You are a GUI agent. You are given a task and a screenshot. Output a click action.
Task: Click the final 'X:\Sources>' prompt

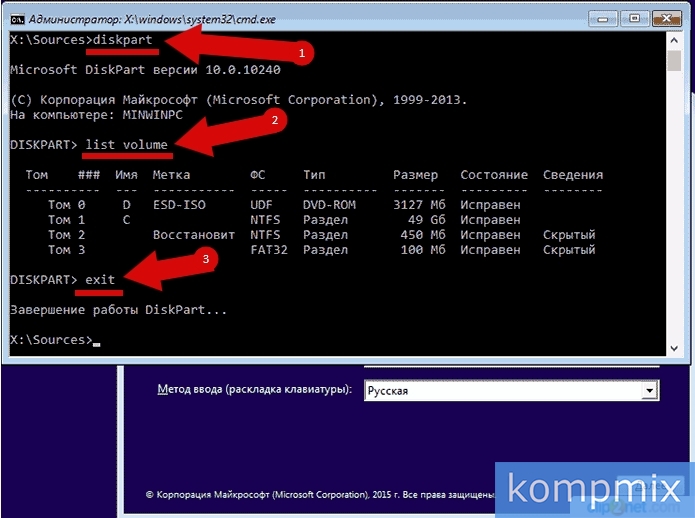tap(51, 340)
